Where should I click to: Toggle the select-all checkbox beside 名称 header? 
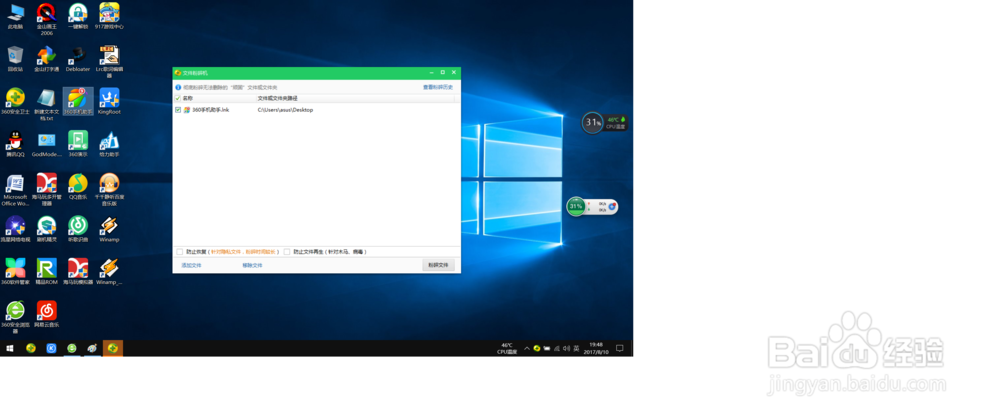178,98
